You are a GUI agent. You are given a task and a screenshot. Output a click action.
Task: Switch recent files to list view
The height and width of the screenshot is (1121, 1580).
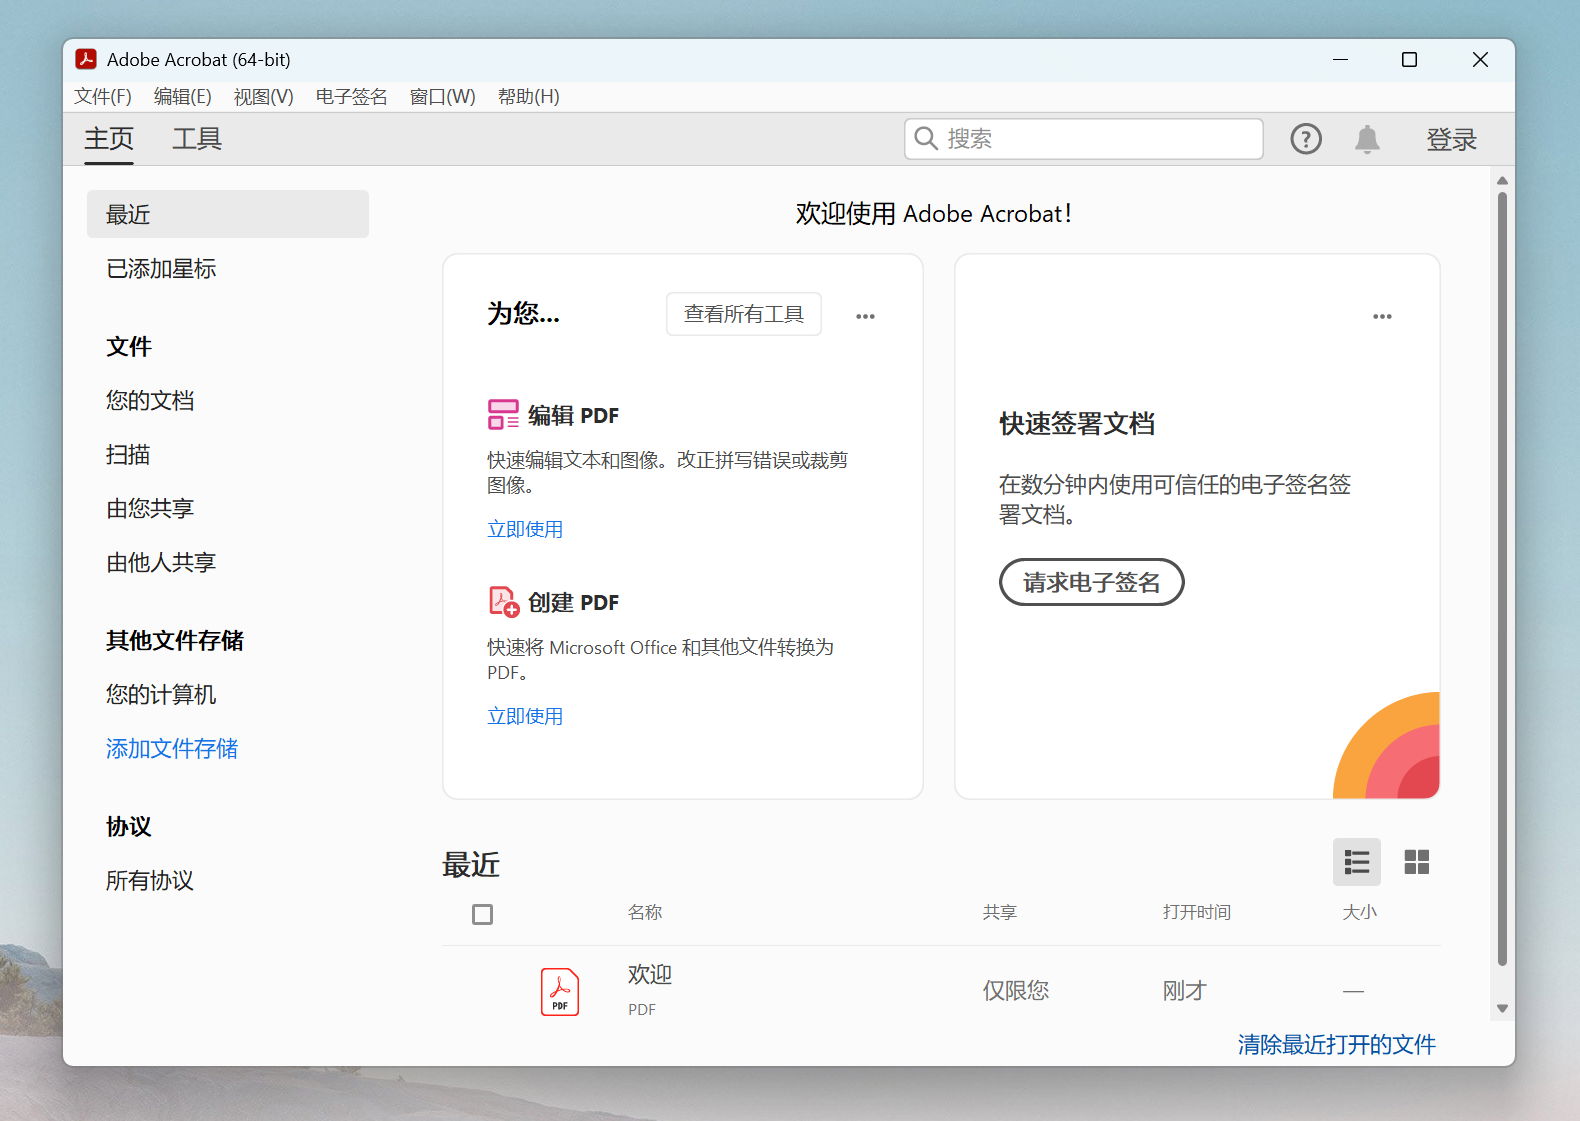point(1357,862)
